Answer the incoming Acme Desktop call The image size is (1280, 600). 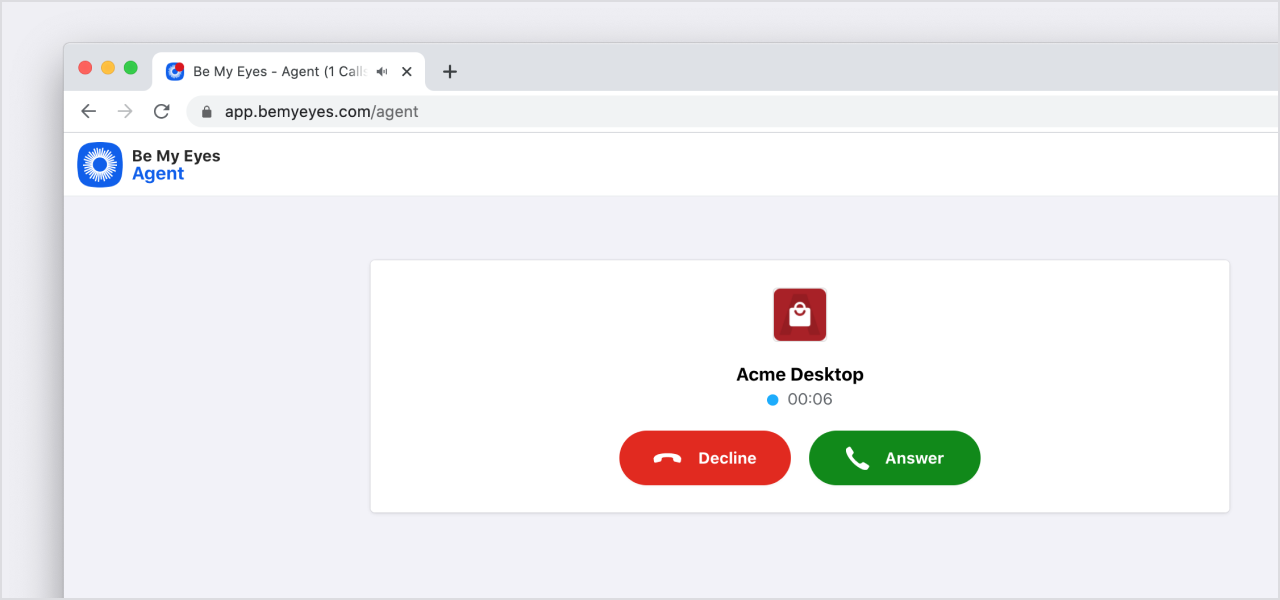click(x=894, y=458)
